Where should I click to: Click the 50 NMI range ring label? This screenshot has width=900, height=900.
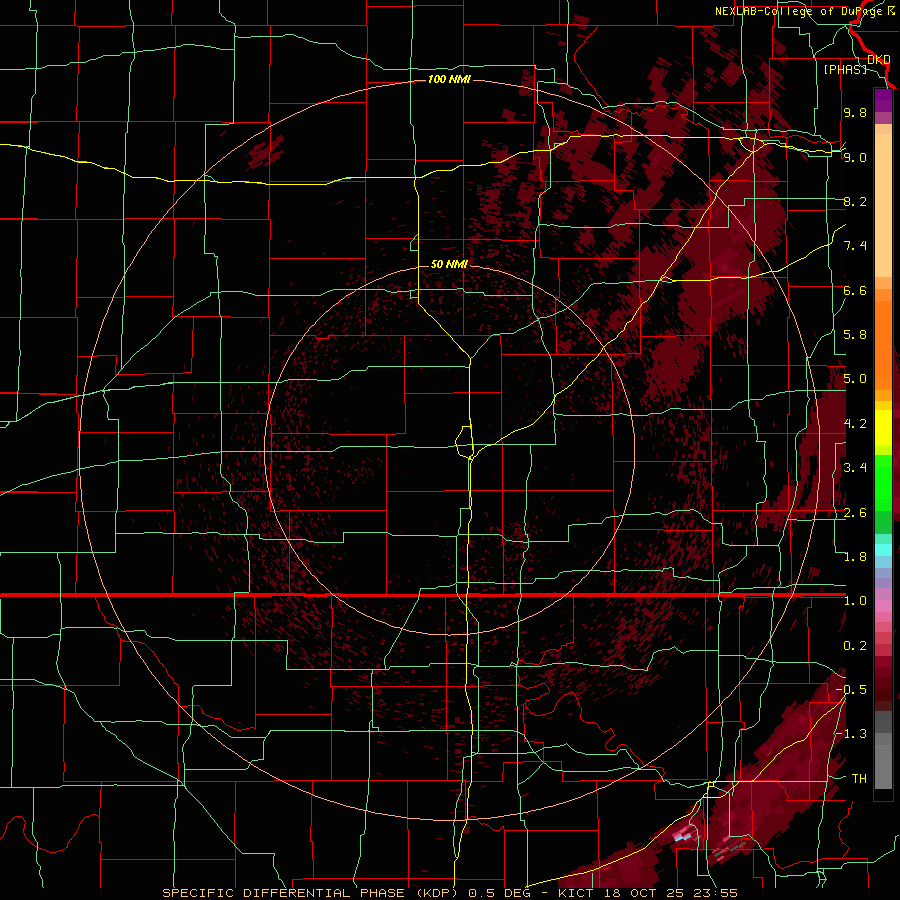click(x=449, y=264)
